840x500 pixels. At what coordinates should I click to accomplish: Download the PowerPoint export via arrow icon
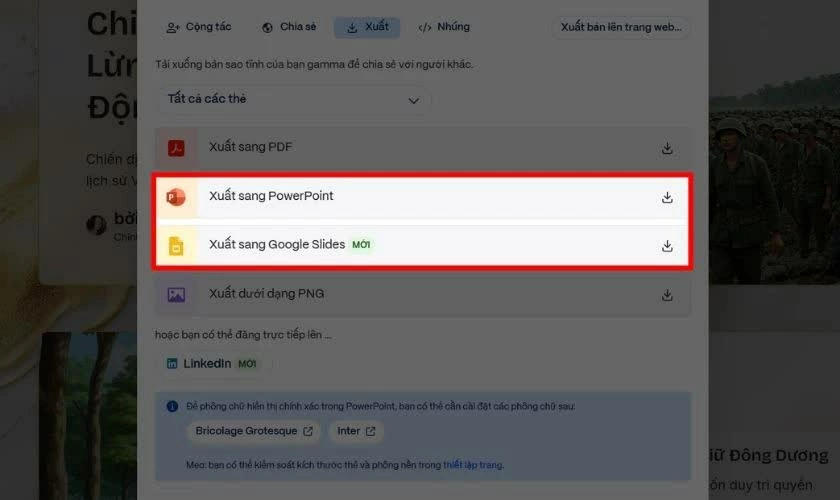(x=667, y=197)
